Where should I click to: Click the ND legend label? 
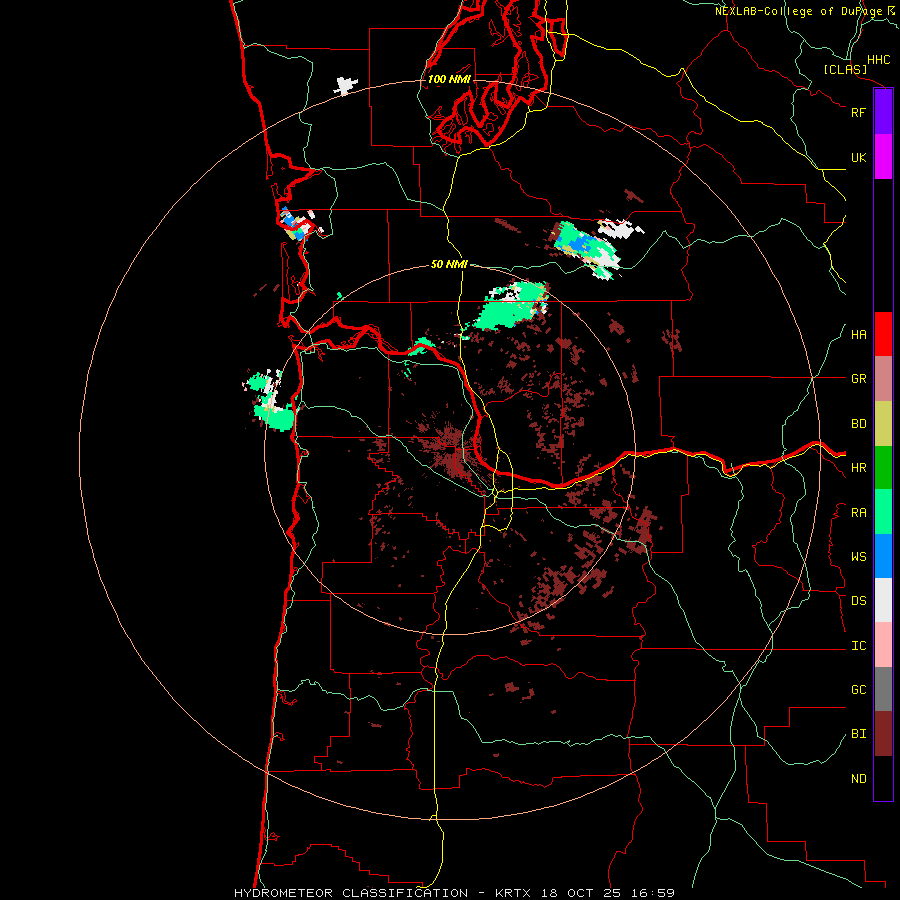coord(858,778)
